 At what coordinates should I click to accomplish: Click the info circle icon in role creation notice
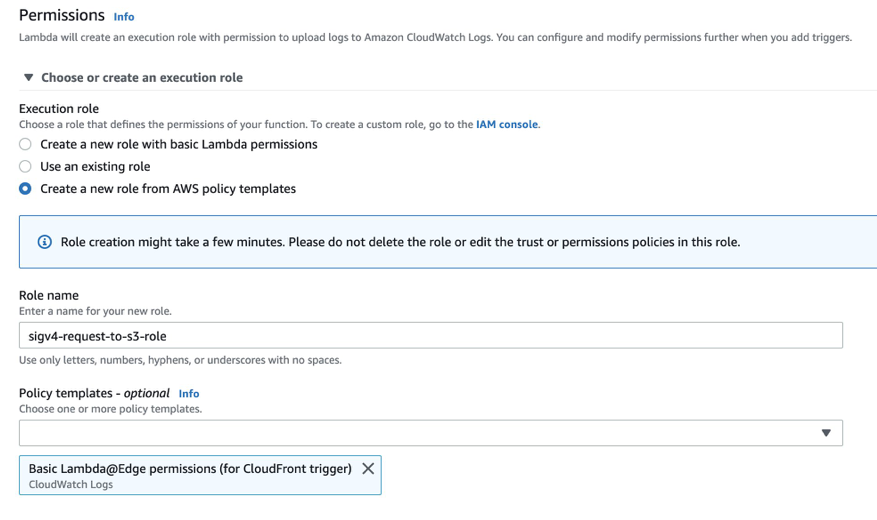coord(44,242)
